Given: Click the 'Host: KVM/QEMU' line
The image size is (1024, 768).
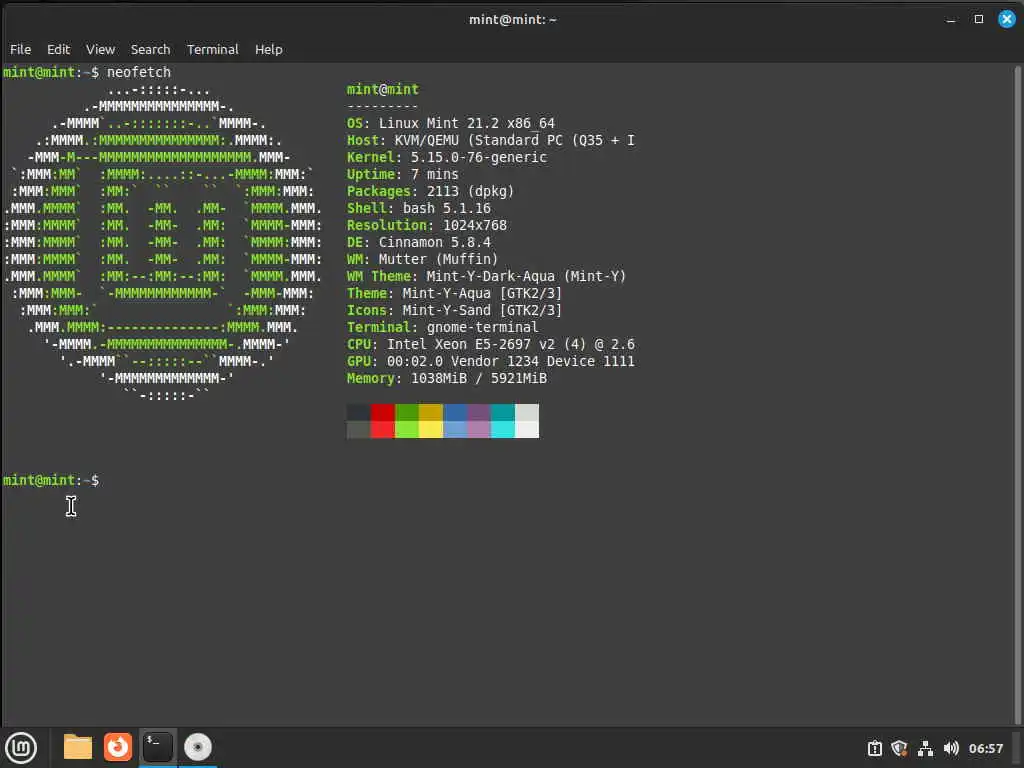Looking at the screenshot, I should 490,140.
